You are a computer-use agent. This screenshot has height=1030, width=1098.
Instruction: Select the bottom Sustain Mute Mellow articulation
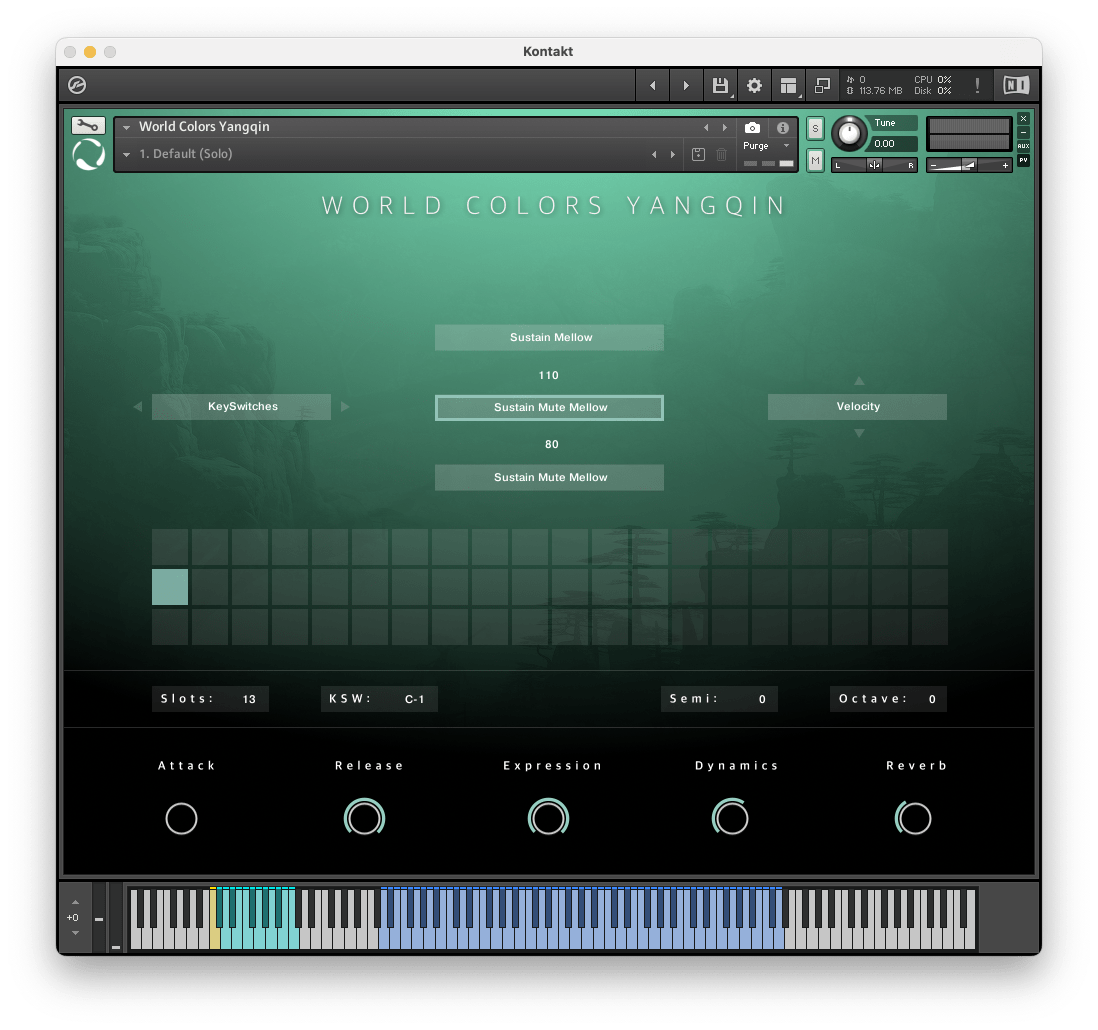(550, 478)
